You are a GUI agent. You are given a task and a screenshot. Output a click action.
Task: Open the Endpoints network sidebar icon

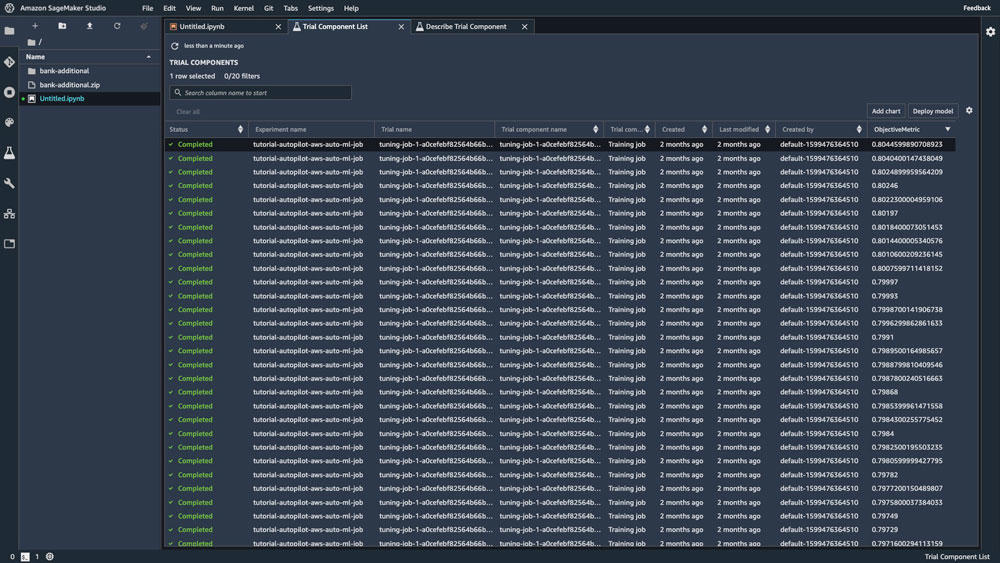(x=10, y=214)
